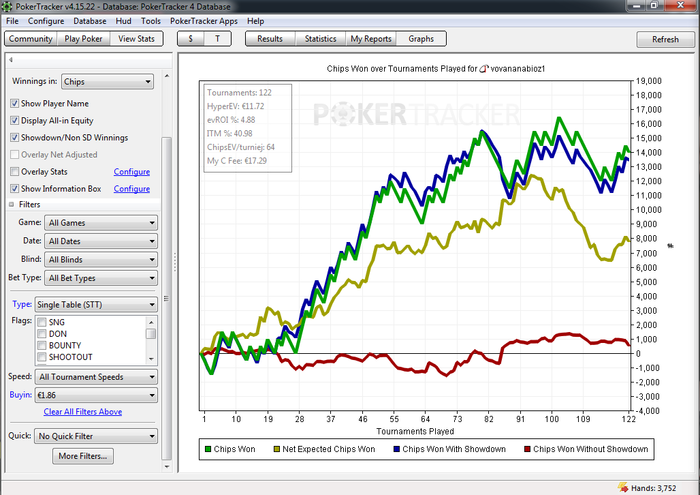Collapse the left panel with the small arrow
Screen dimensions: 700x495
(x=11, y=59)
